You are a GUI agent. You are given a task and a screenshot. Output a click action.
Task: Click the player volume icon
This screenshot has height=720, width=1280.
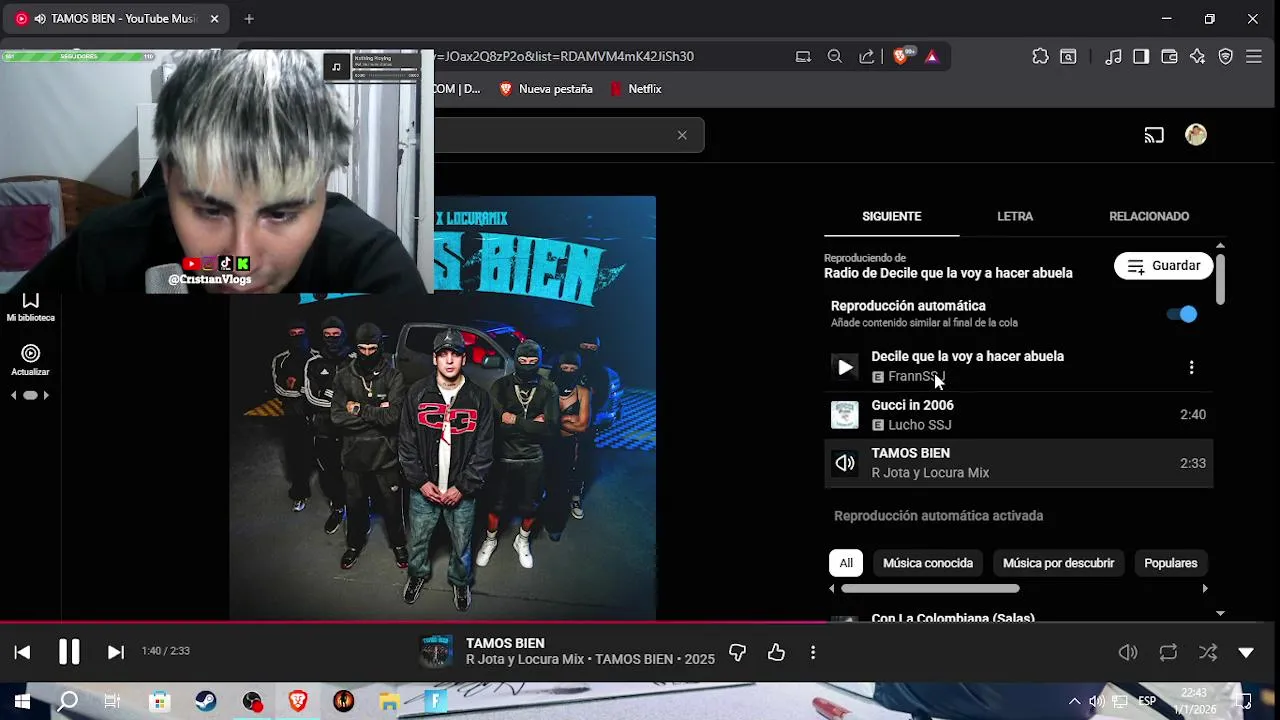click(x=1128, y=652)
